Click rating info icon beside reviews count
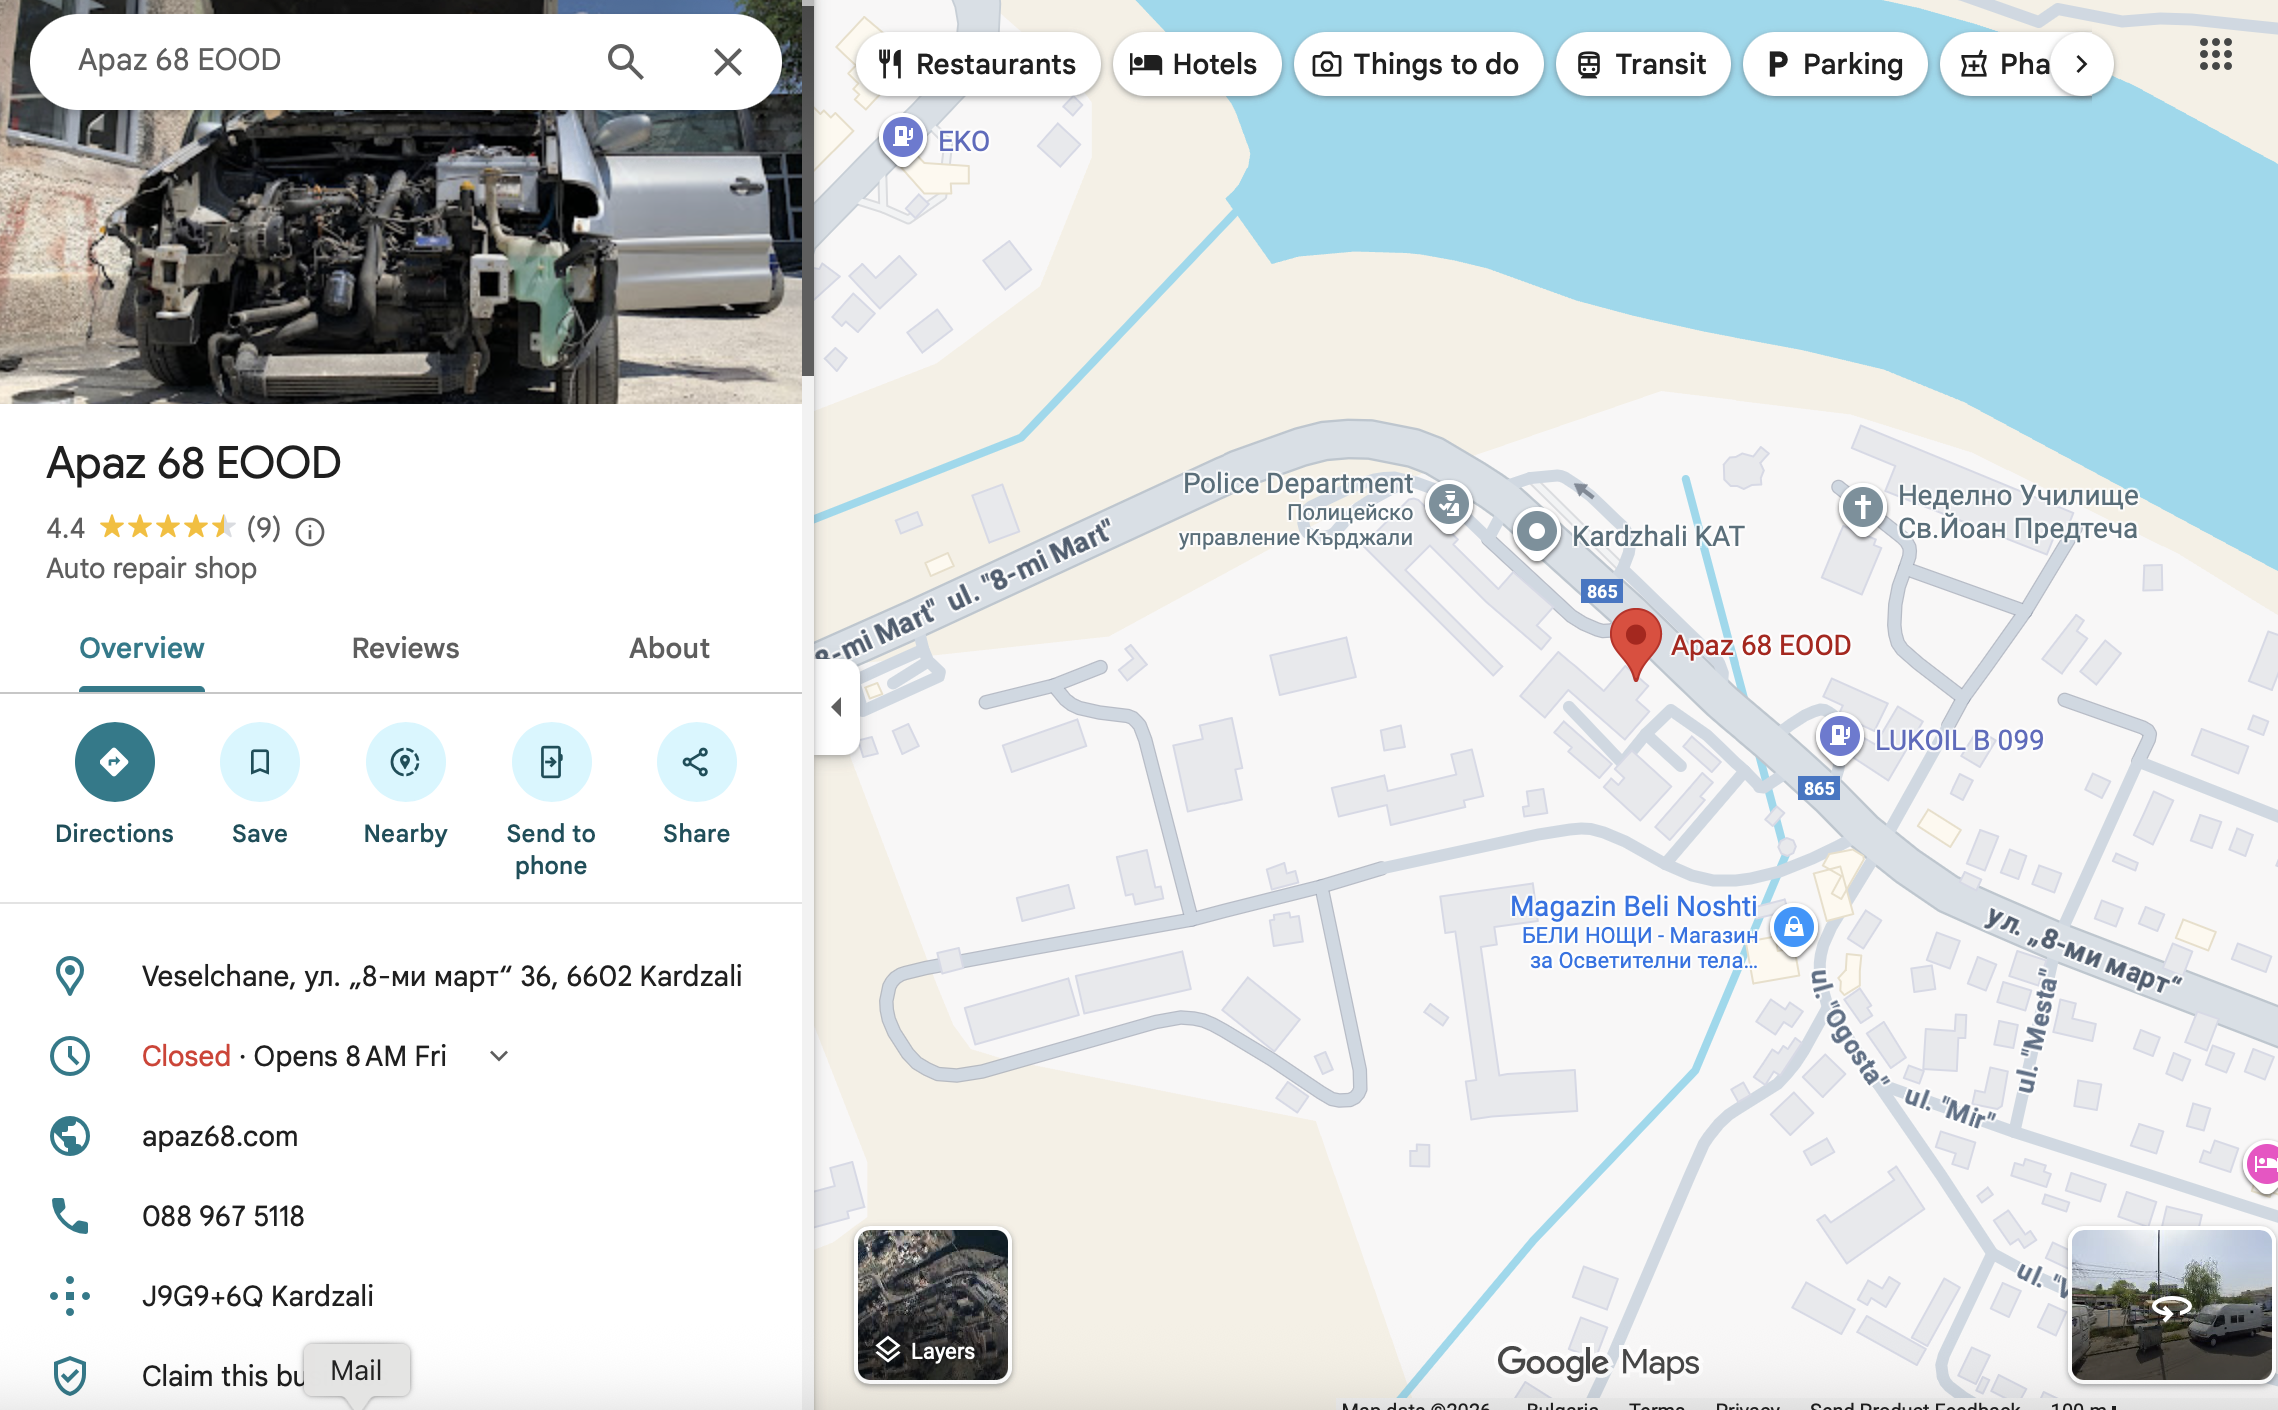This screenshot has width=2278, height=1410. click(310, 531)
